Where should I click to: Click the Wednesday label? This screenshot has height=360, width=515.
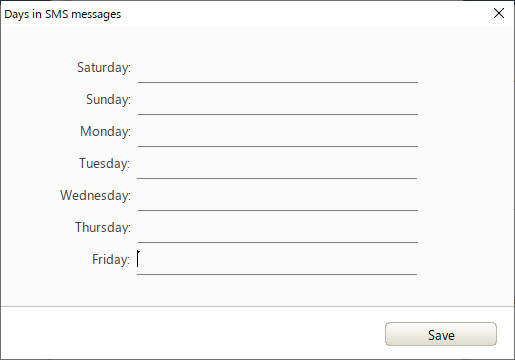click(x=95, y=196)
